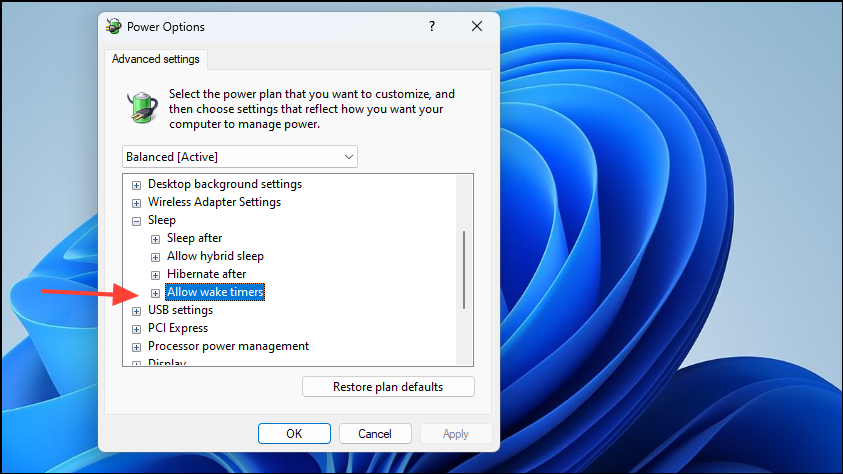
Task: Select Allow wake timers item
Action: (x=215, y=292)
